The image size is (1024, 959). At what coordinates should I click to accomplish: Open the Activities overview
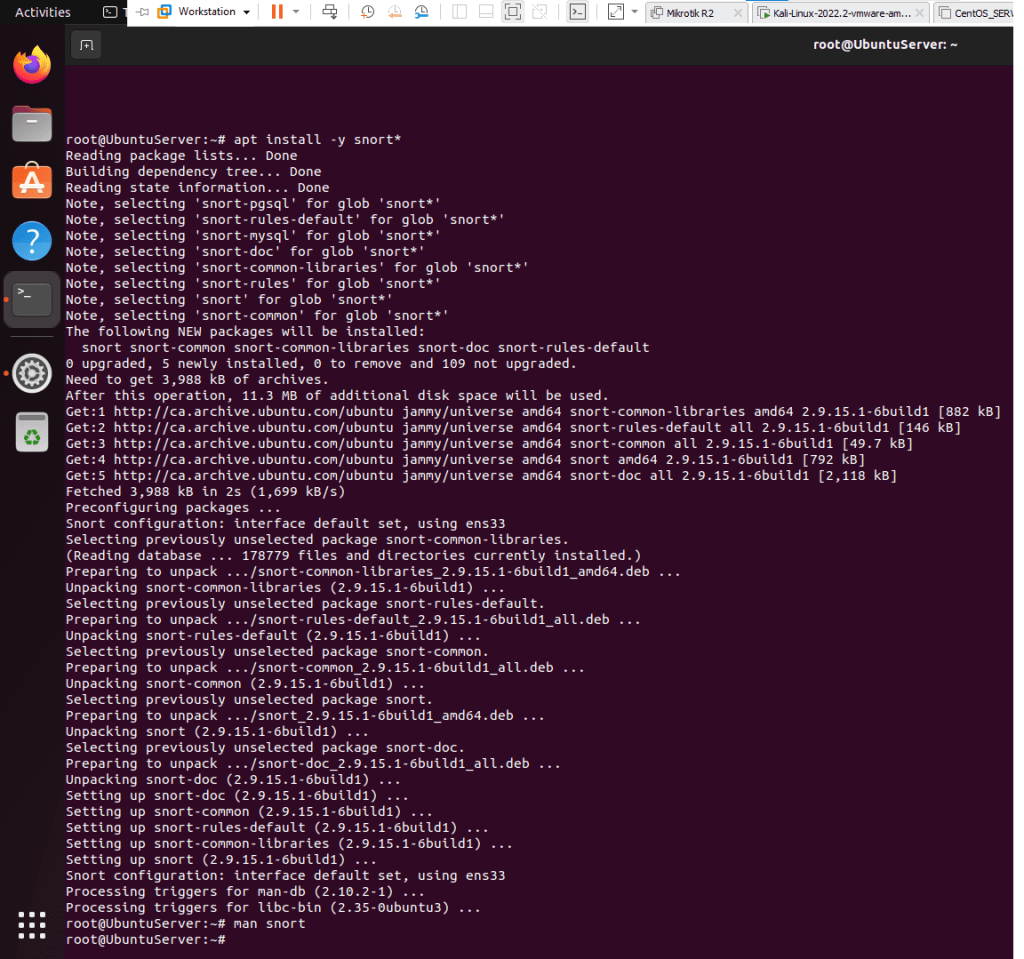click(43, 12)
